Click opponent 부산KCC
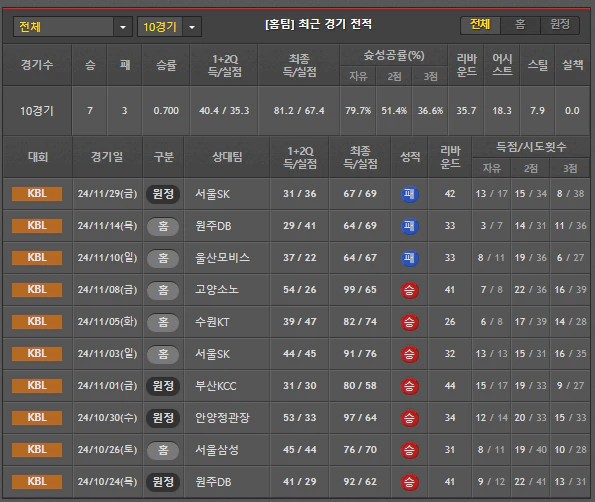This screenshot has width=595, height=502. (x=216, y=386)
